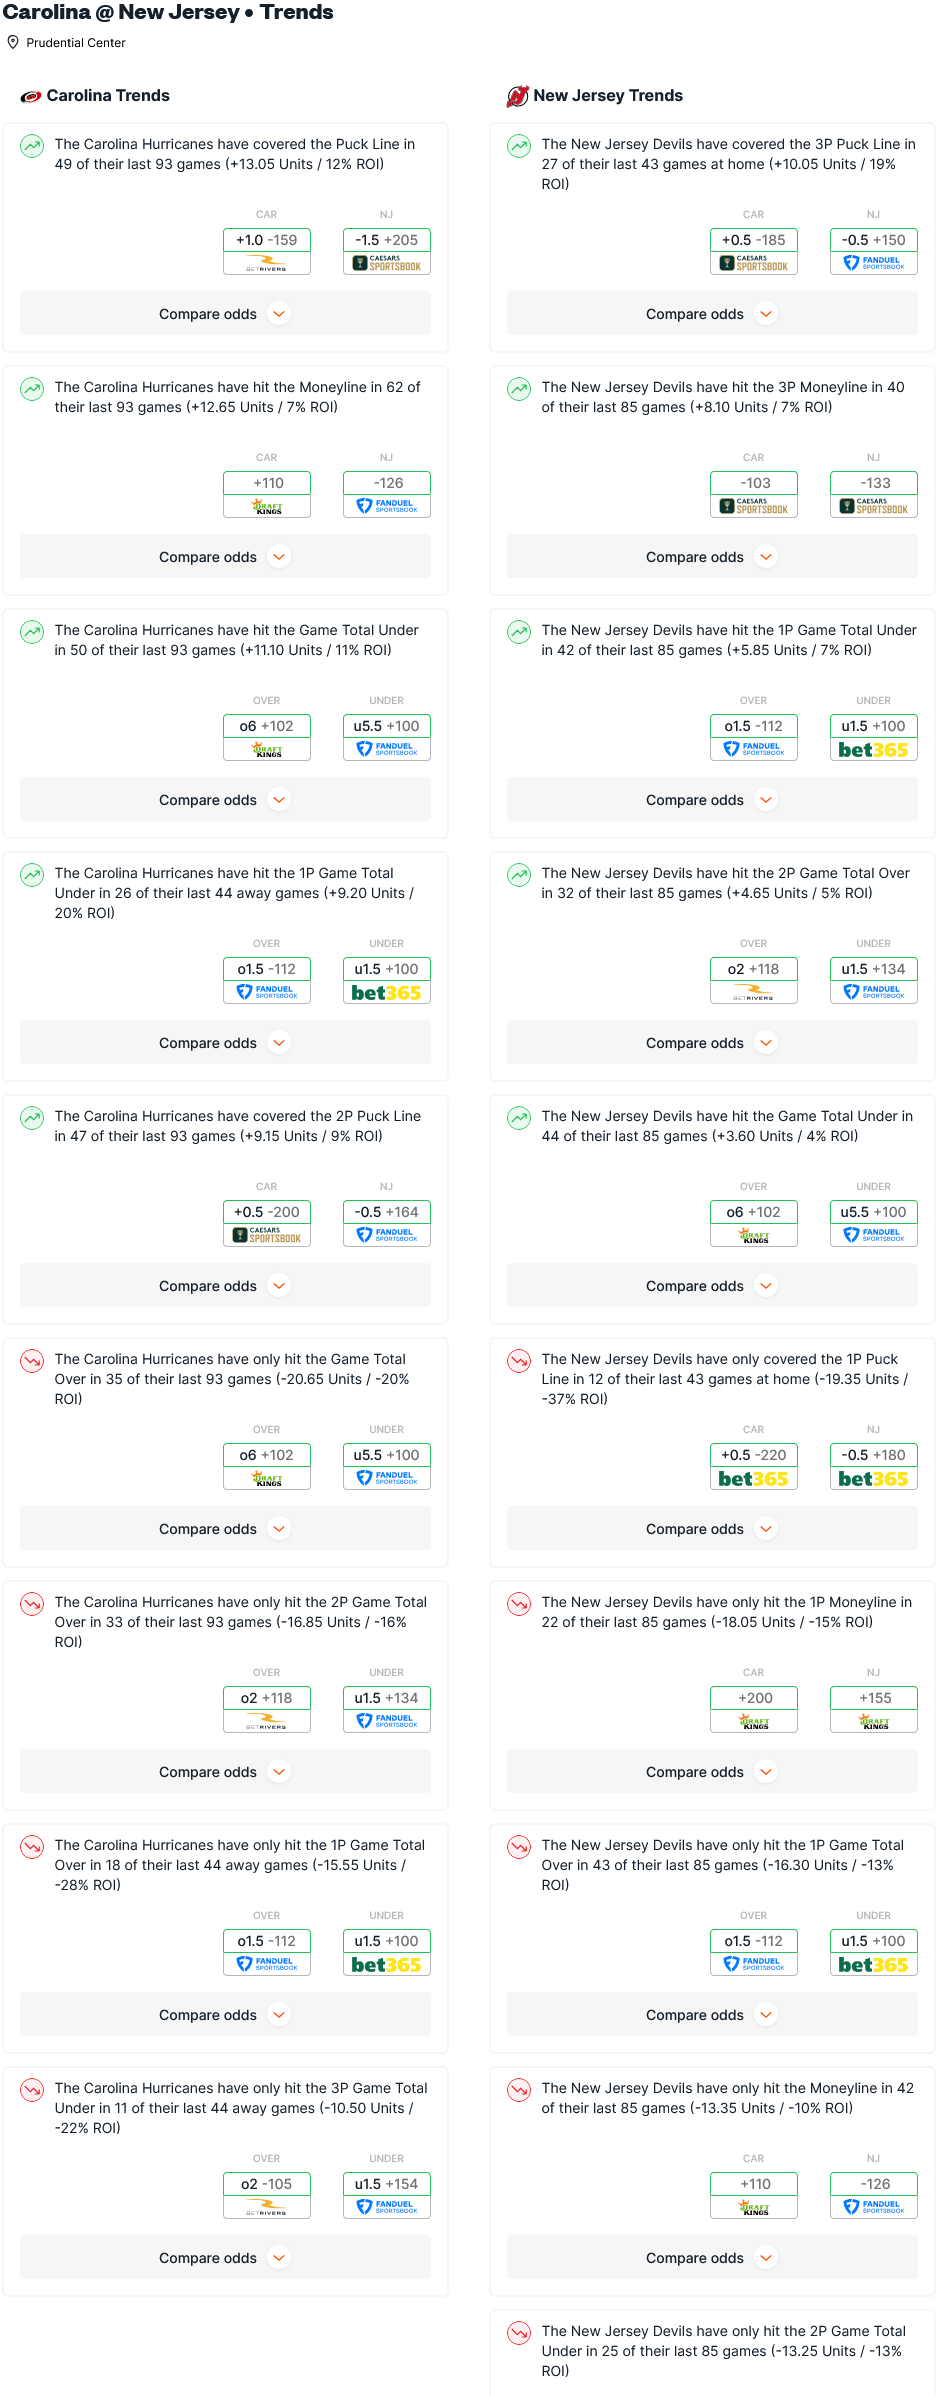Click red down-trend icon beside Carolina Game Total Over
The image size is (937, 2395).
32,1361
